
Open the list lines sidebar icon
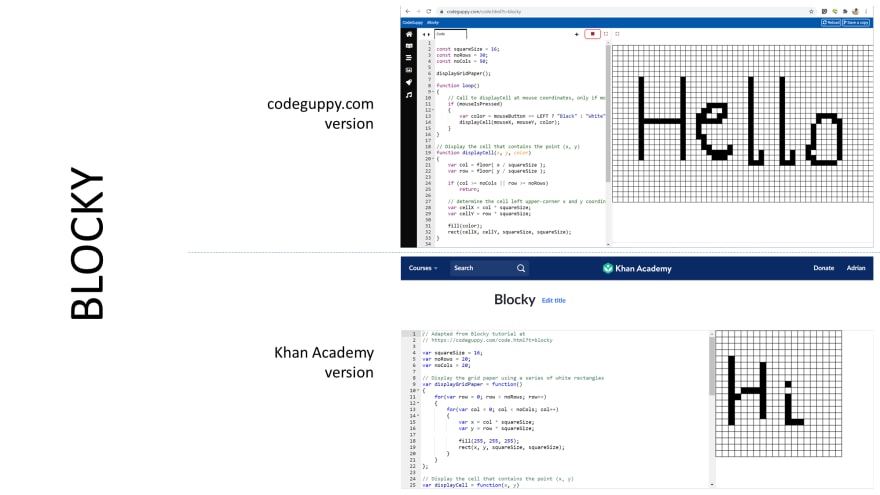click(409, 58)
